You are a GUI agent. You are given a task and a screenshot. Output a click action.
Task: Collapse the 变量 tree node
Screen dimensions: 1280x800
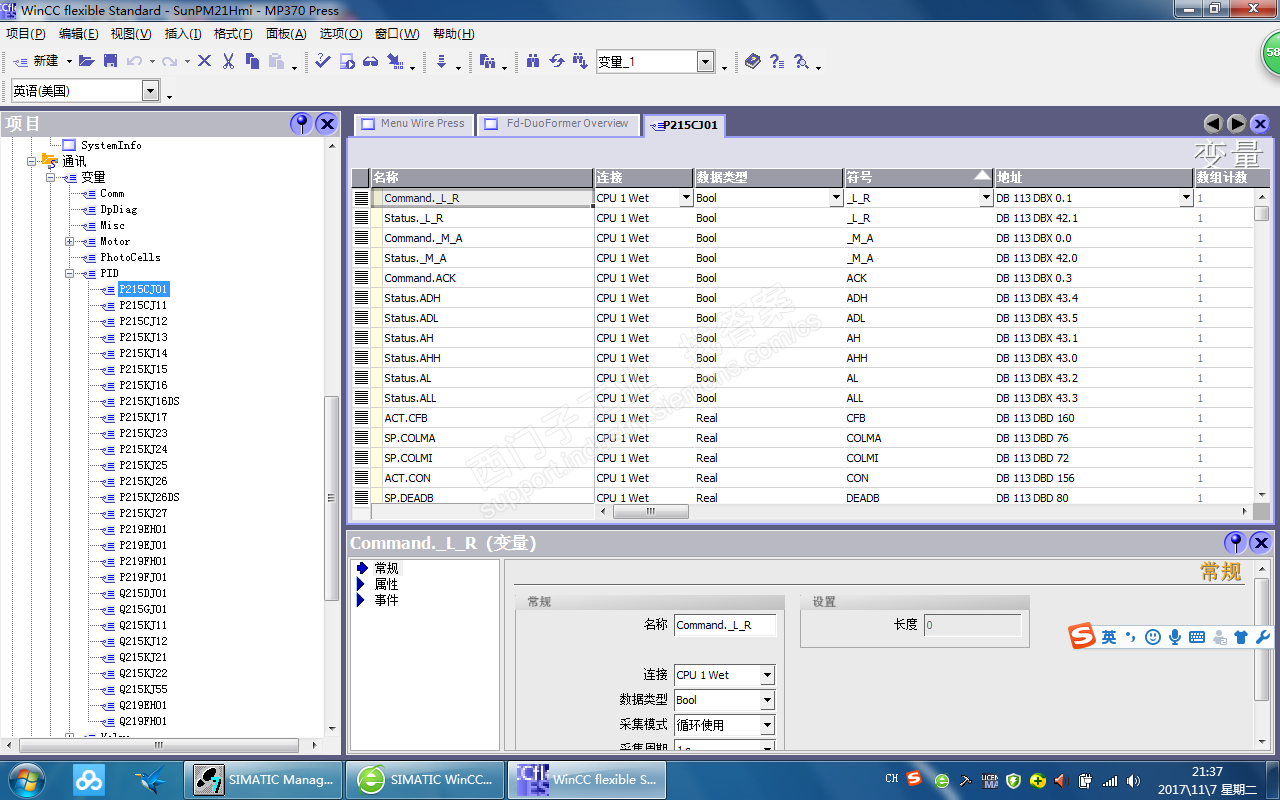coord(50,177)
